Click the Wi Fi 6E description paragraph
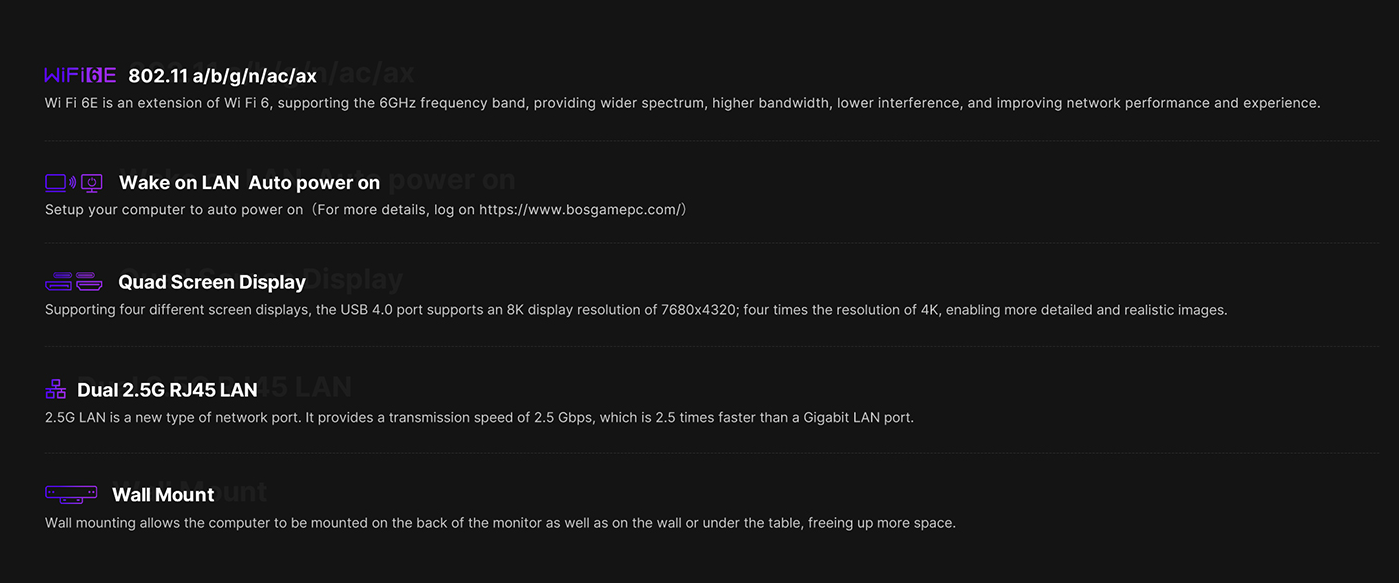Screen dimensions: 1399x583 682,103
